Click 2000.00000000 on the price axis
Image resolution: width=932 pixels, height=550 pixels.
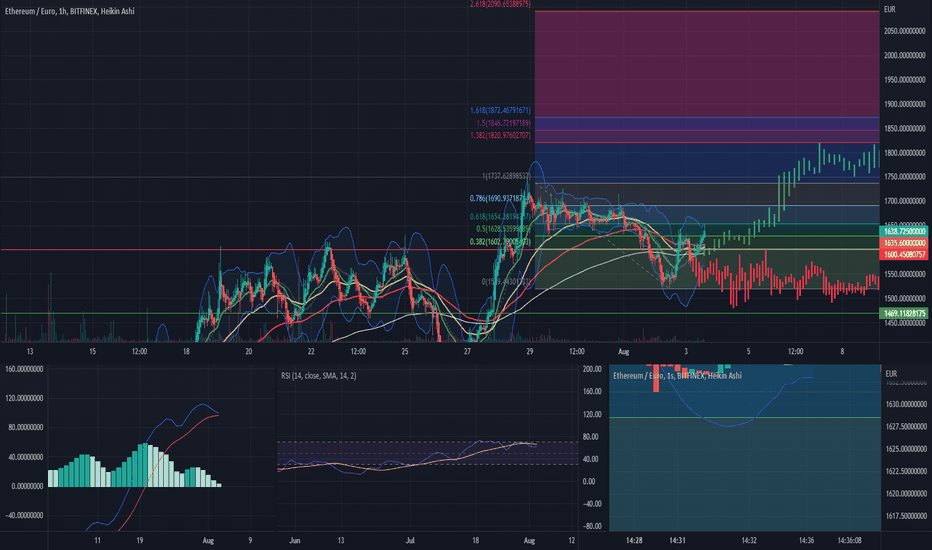click(905, 55)
